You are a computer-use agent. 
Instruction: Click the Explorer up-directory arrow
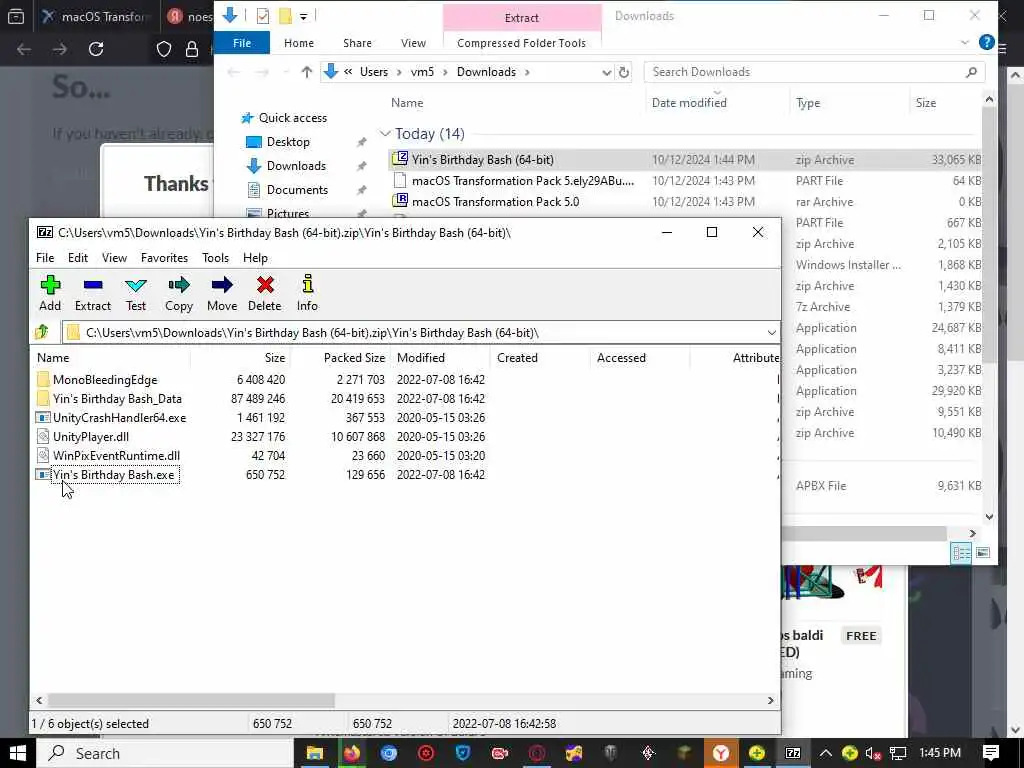(306, 72)
